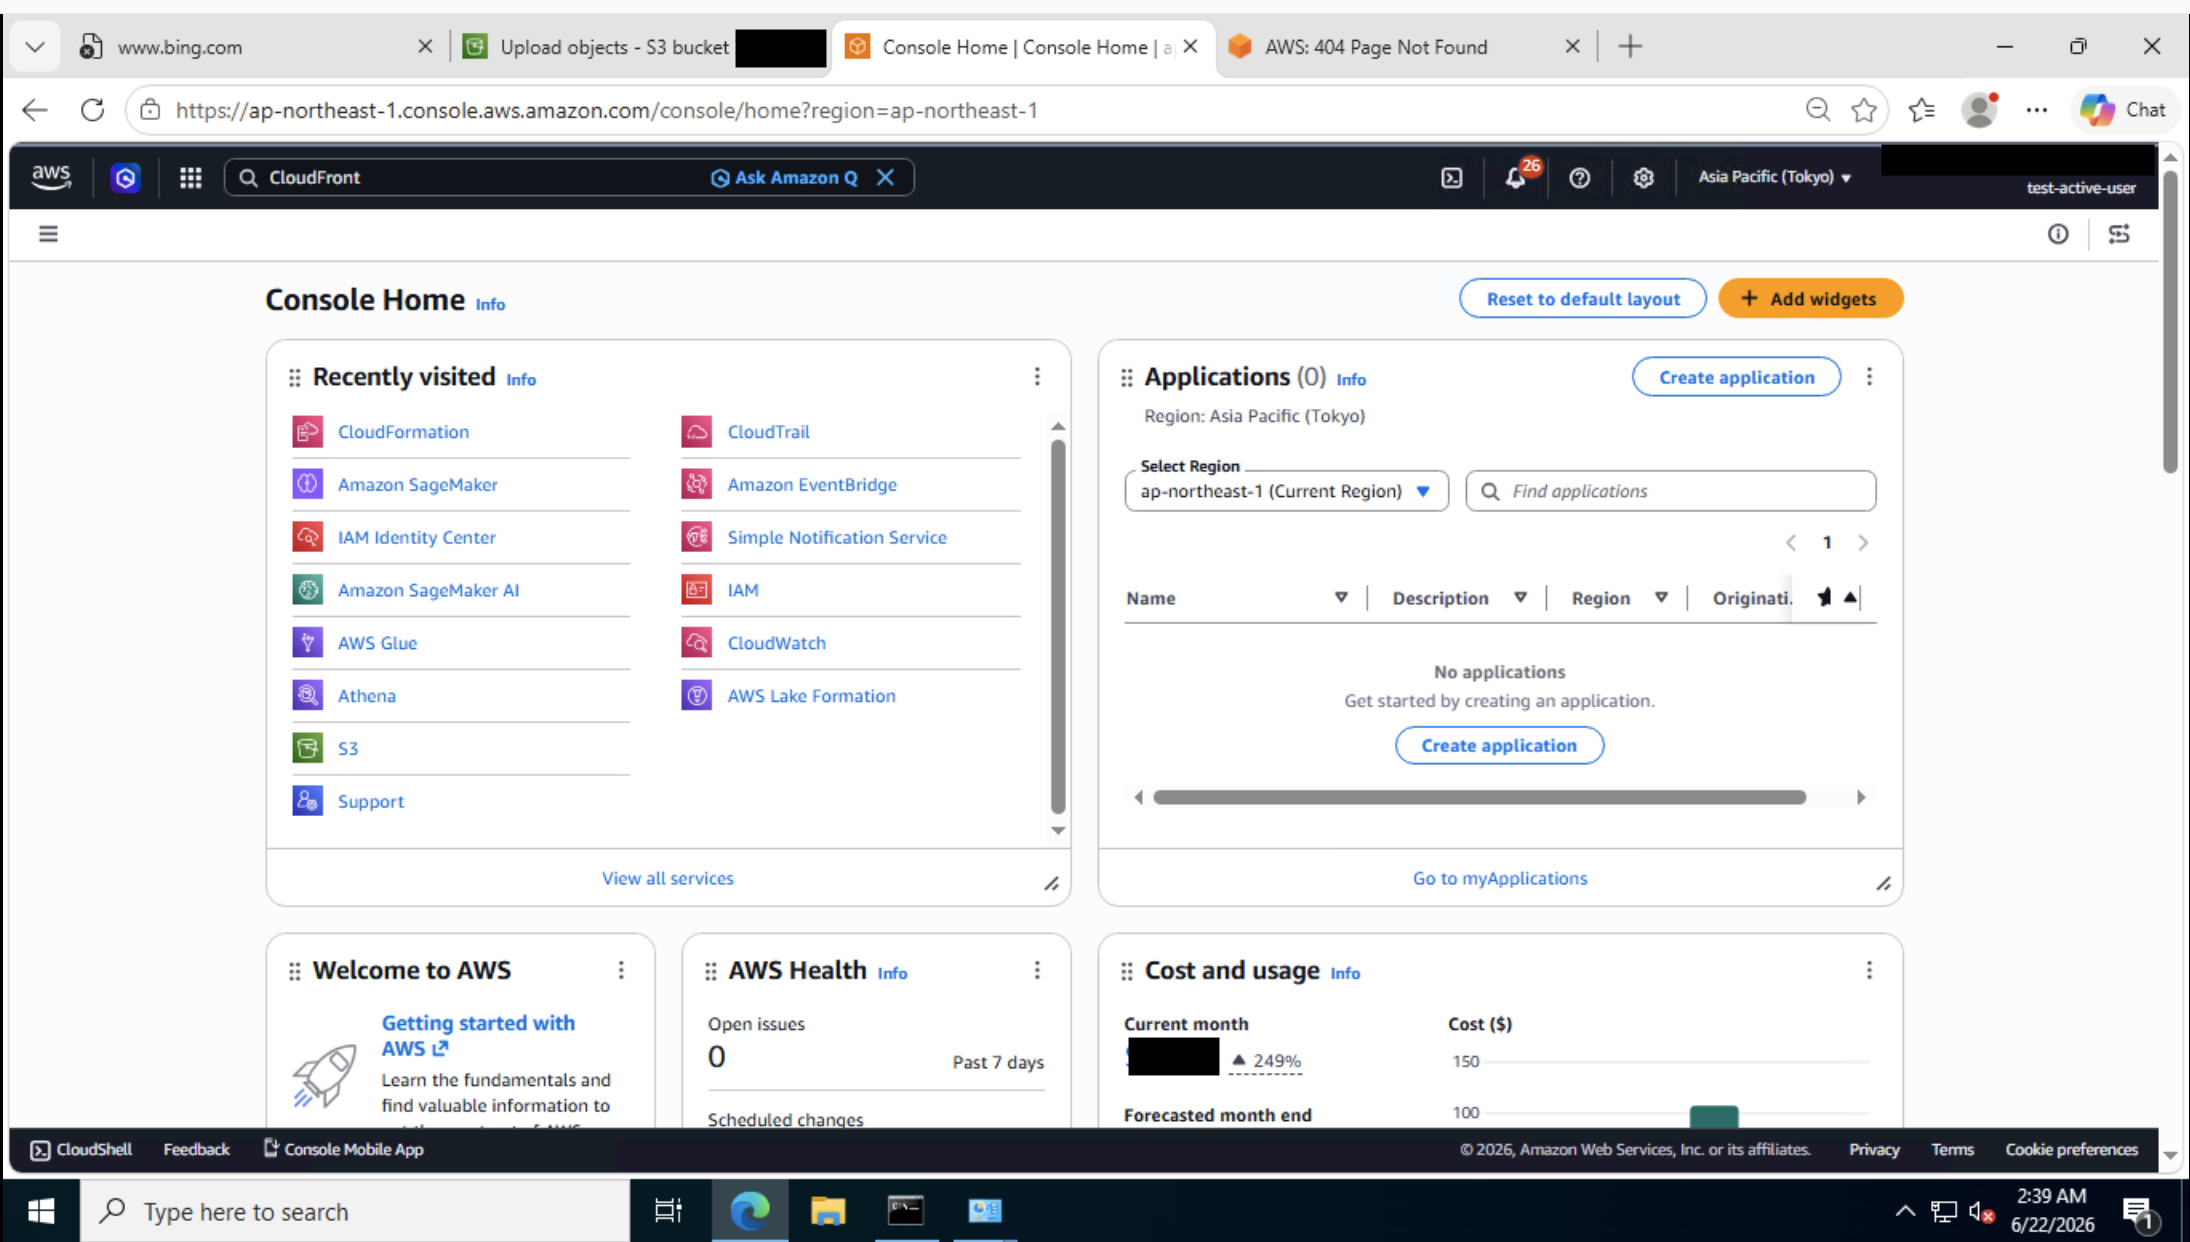Click the Amazon SageMaker service icon

click(x=307, y=484)
